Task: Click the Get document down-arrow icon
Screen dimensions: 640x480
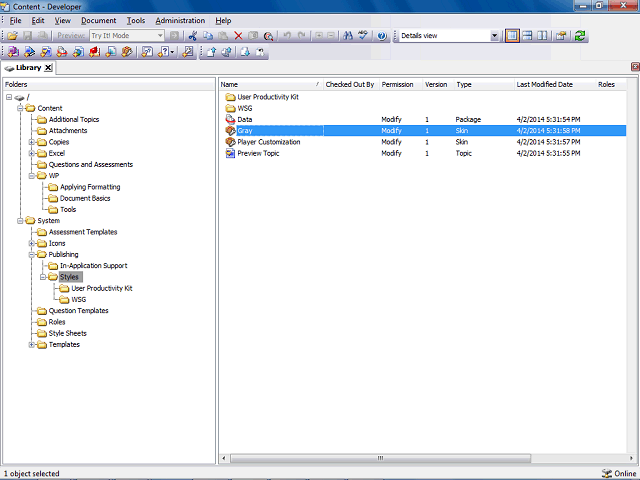Action: pos(245,52)
